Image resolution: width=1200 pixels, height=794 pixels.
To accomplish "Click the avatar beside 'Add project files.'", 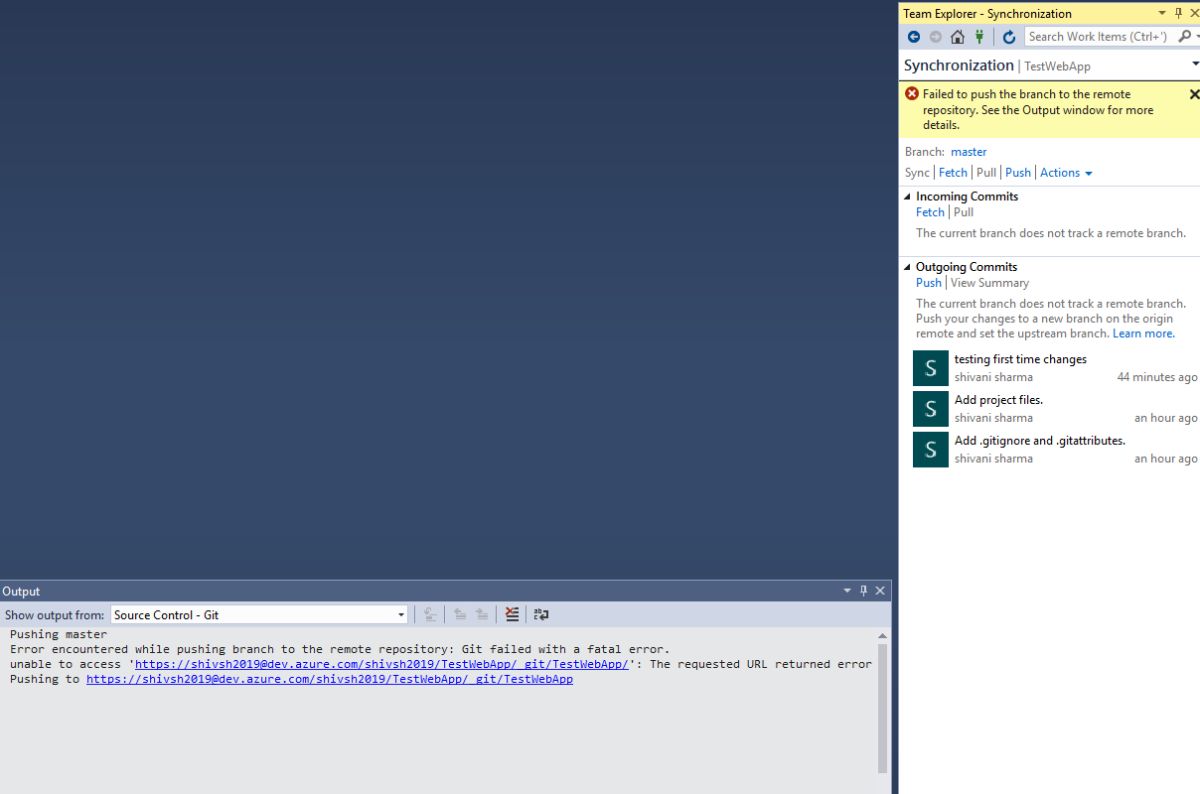I will [x=930, y=409].
